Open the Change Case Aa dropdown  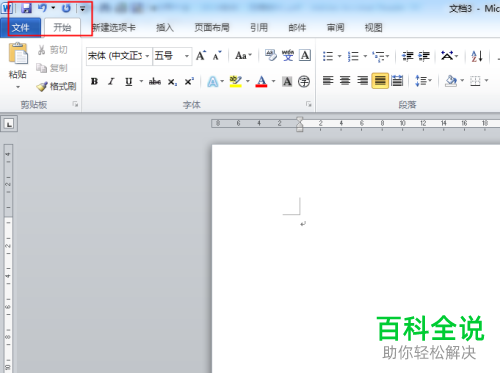[243, 56]
